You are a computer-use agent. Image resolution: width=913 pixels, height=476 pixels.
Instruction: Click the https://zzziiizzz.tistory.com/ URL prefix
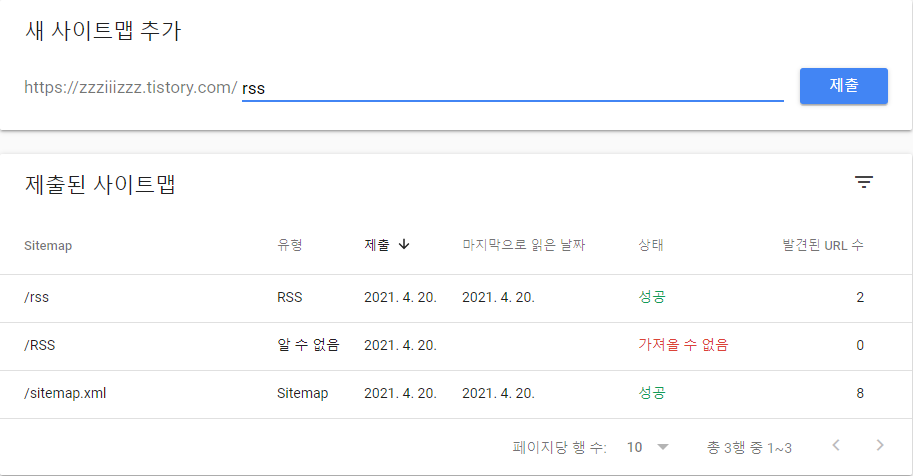pyautogui.click(x=130, y=87)
